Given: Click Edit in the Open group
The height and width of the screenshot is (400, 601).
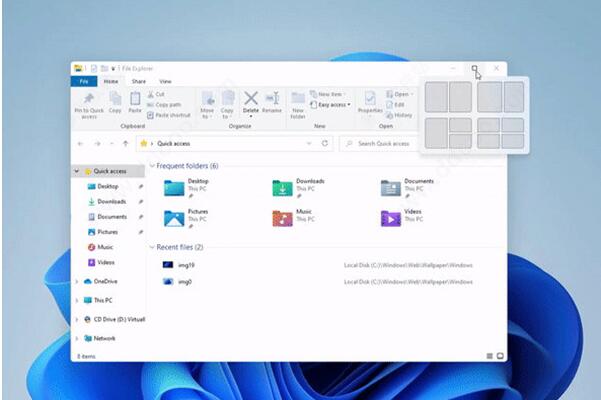Looking at the screenshot, I should 395,105.
